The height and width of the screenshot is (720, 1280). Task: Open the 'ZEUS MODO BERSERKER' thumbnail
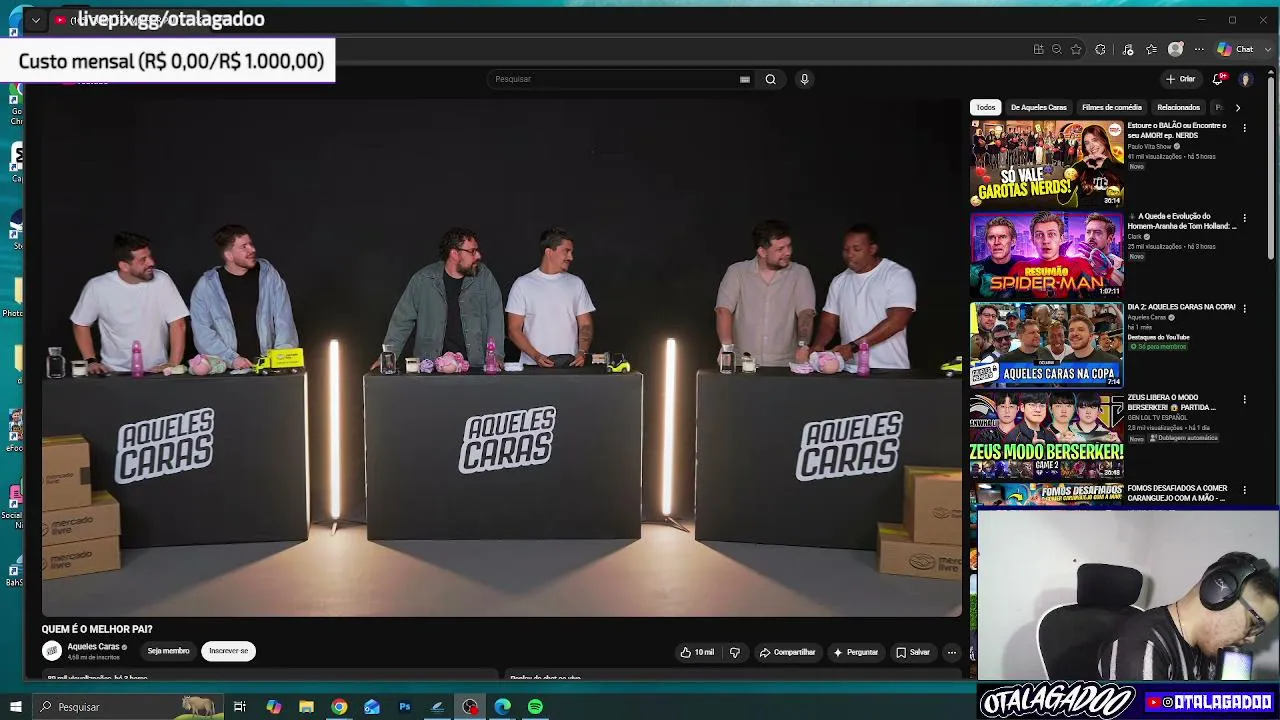[1047, 435]
